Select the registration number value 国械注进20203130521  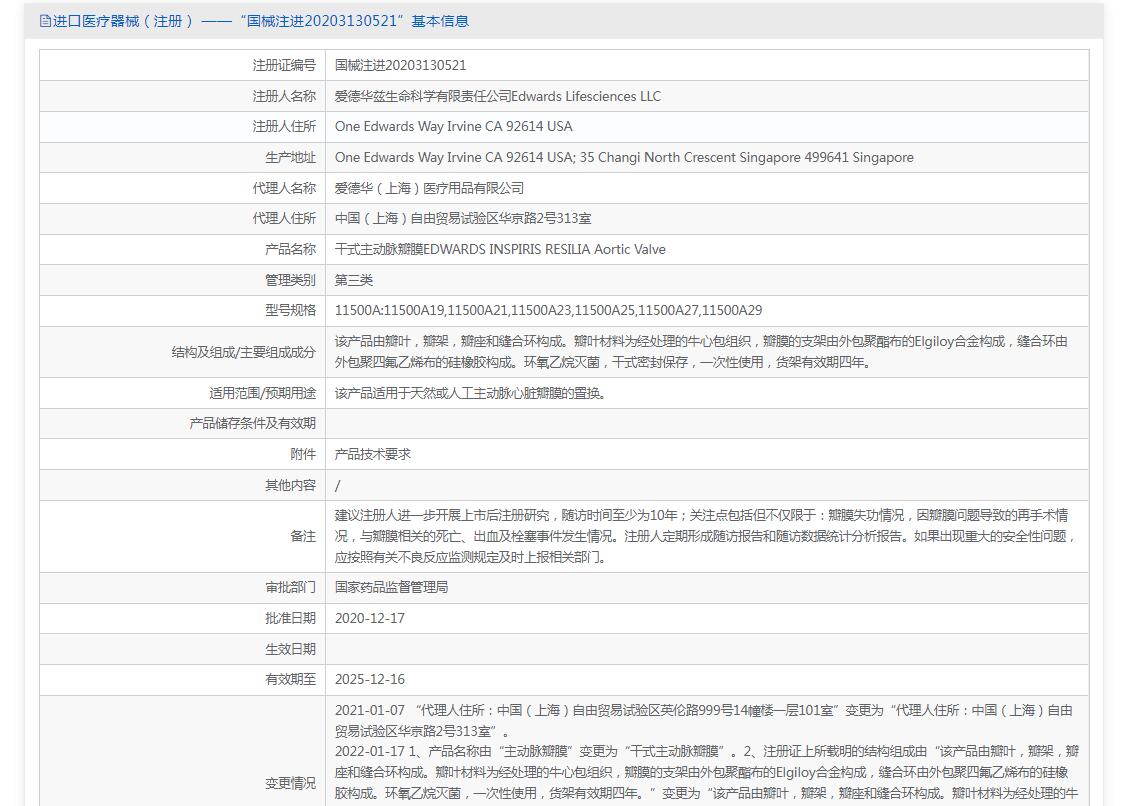tap(400, 65)
